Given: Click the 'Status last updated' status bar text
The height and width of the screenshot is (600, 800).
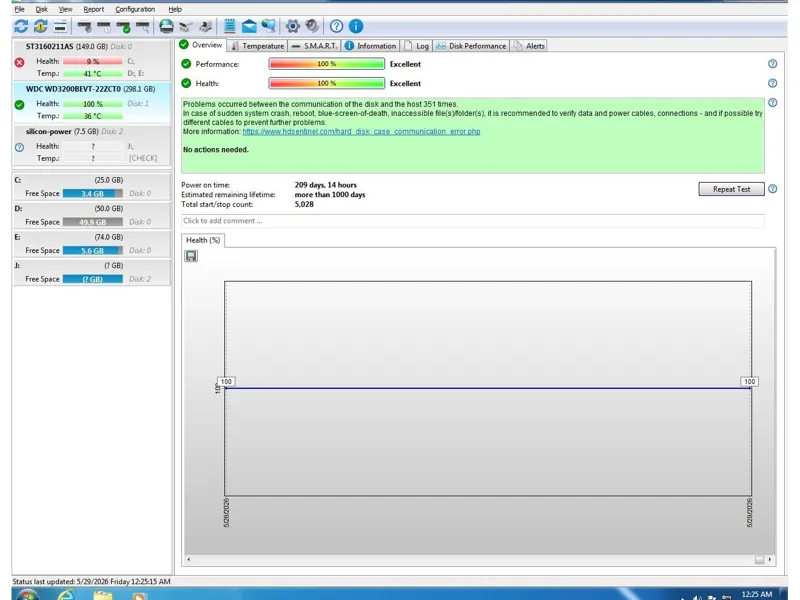Looking at the screenshot, I should pos(91,581).
